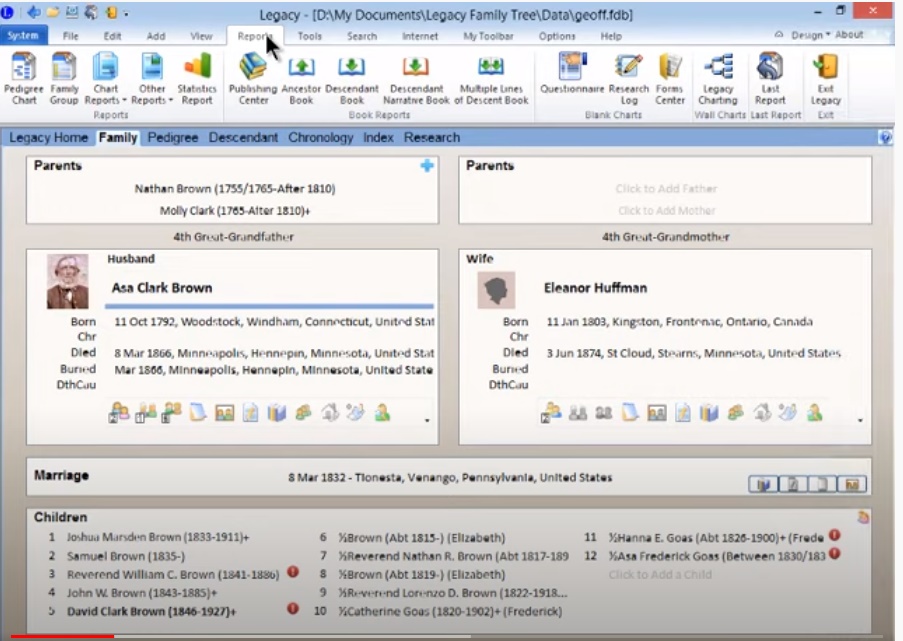Open the quick access toolbar customize arrow

tap(126, 13)
